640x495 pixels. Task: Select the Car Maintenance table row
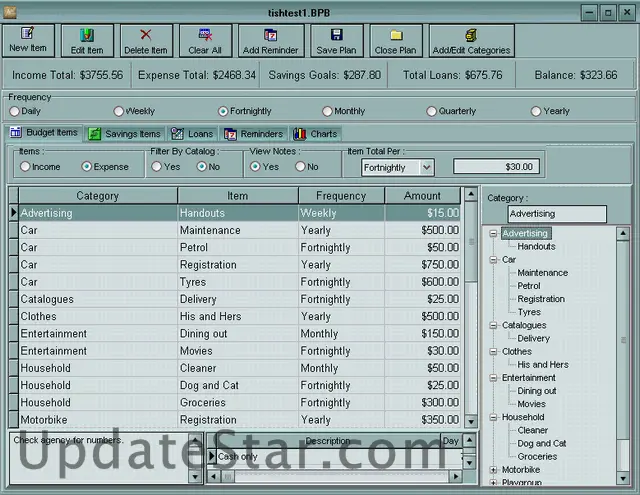(x=240, y=230)
